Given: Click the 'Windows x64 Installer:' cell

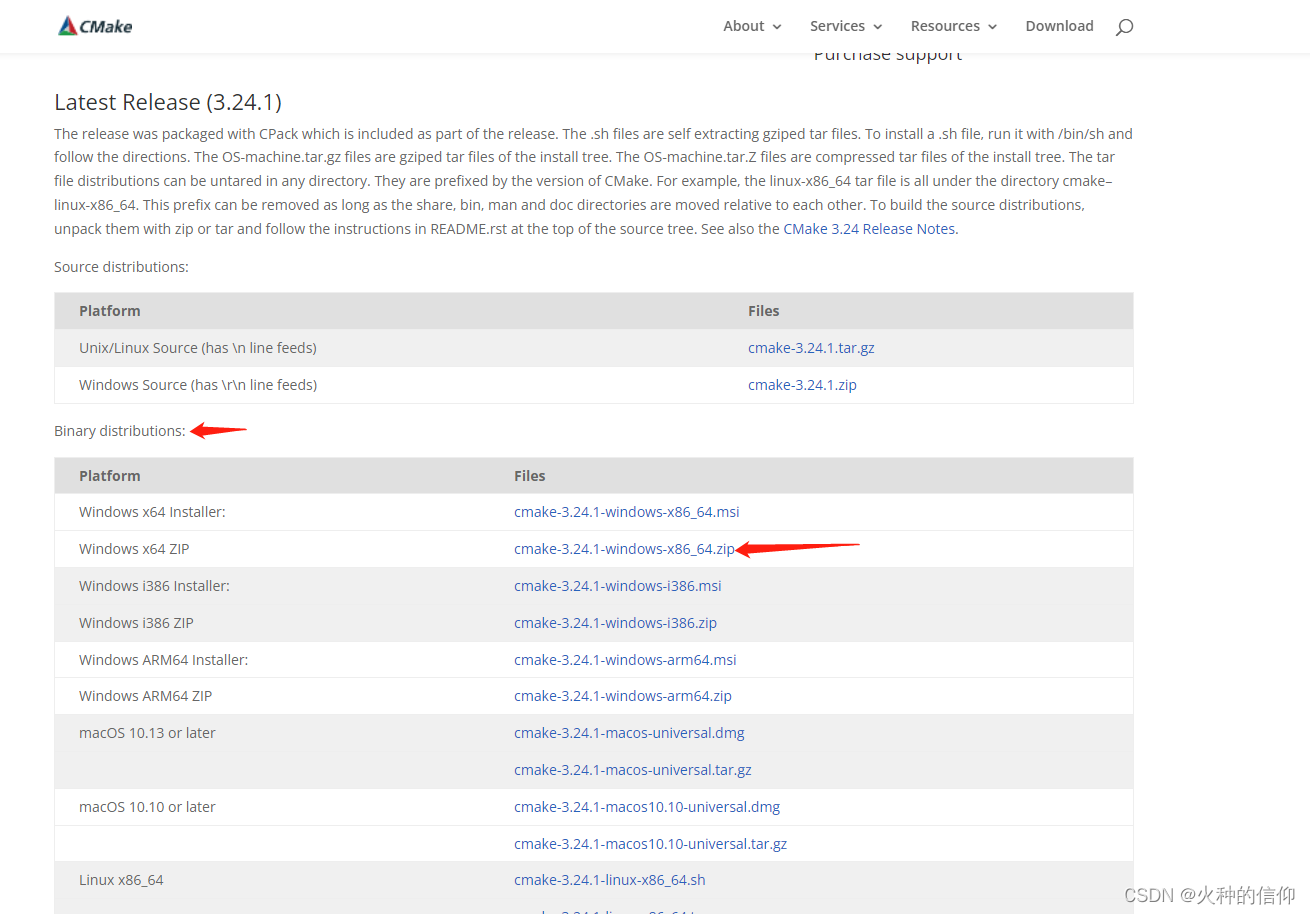Looking at the screenshot, I should click(152, 512).
